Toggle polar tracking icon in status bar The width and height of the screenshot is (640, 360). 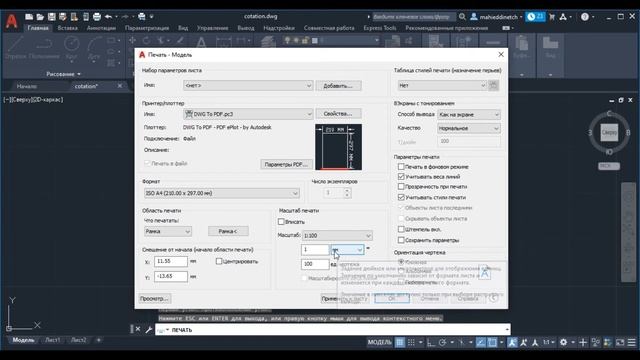[x=442, y=342]
